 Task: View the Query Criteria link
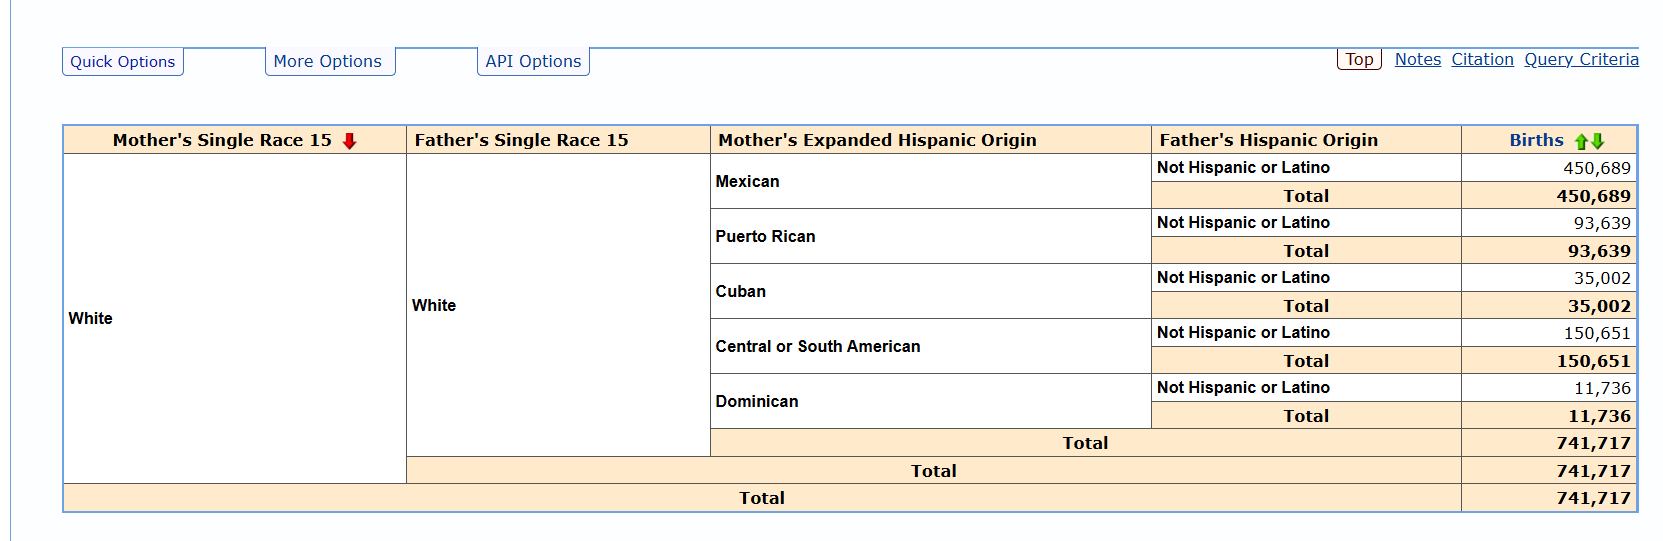[1581, 60]
